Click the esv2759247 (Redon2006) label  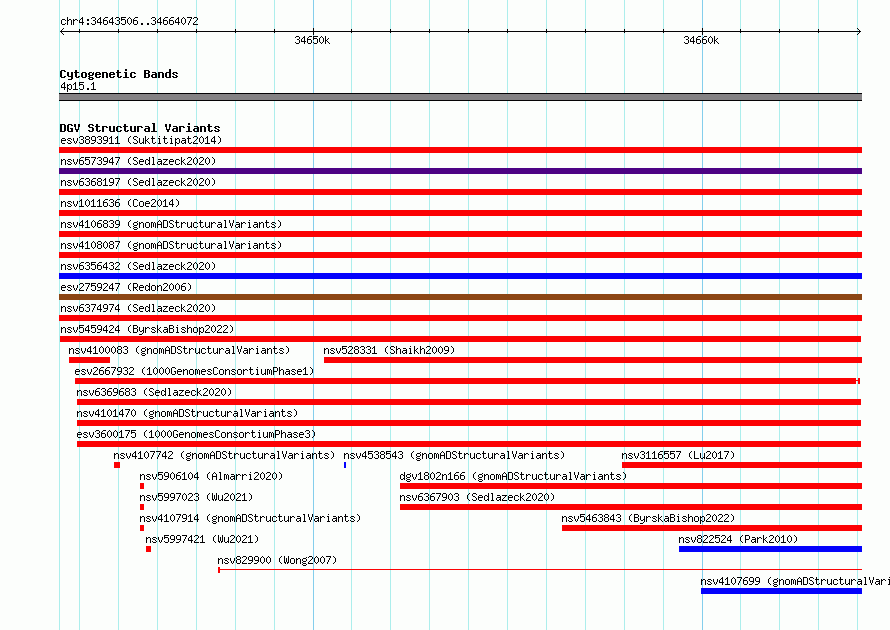pyautogui.click(x=126, y=287)
